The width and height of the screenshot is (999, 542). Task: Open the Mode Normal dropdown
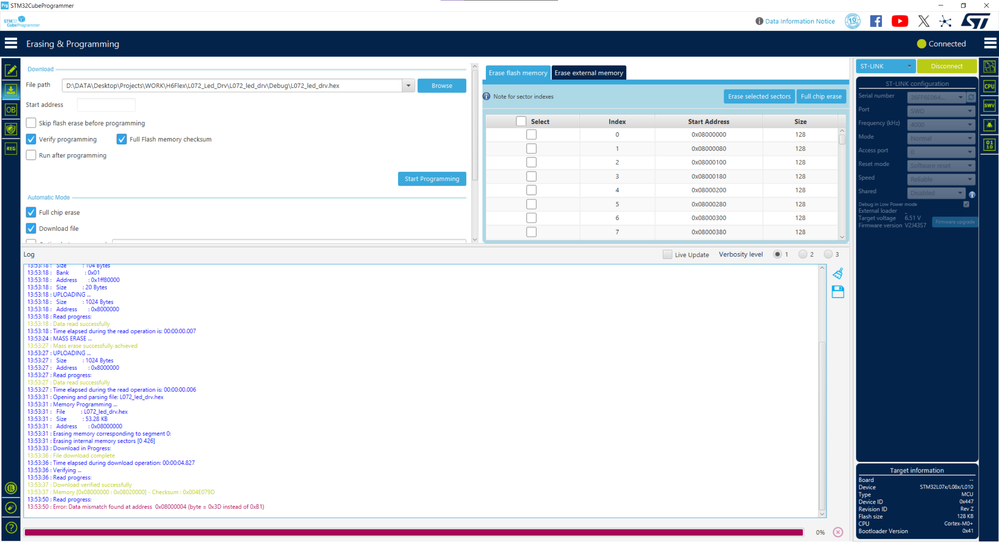[x=941, y=138]
